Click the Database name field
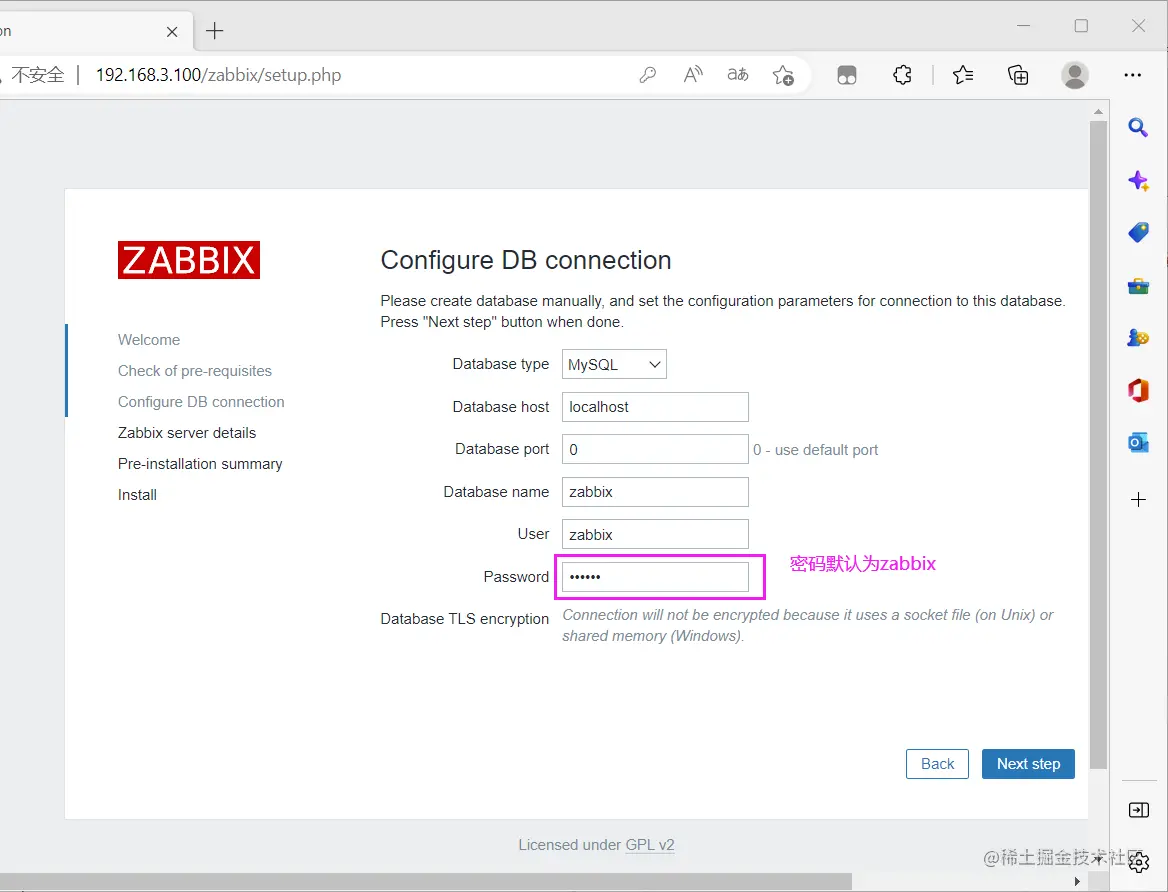 click(x=655, y=492)
